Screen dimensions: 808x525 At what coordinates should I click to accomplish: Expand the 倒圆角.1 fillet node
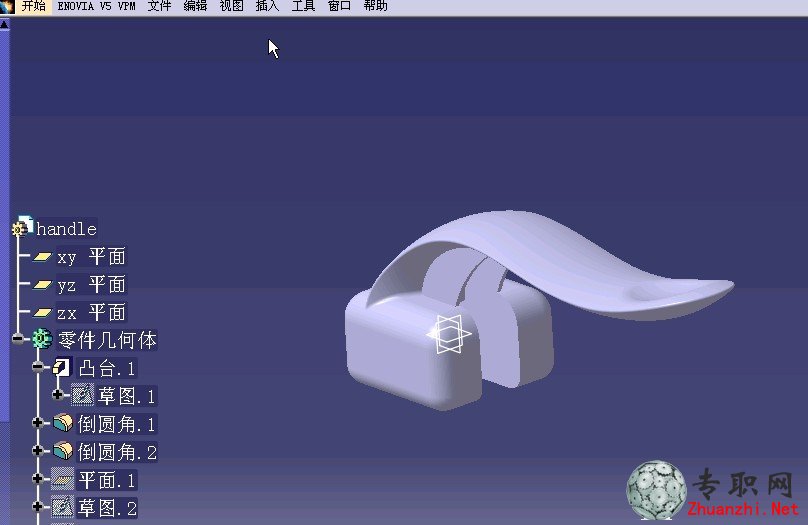[x=38, y=422]
